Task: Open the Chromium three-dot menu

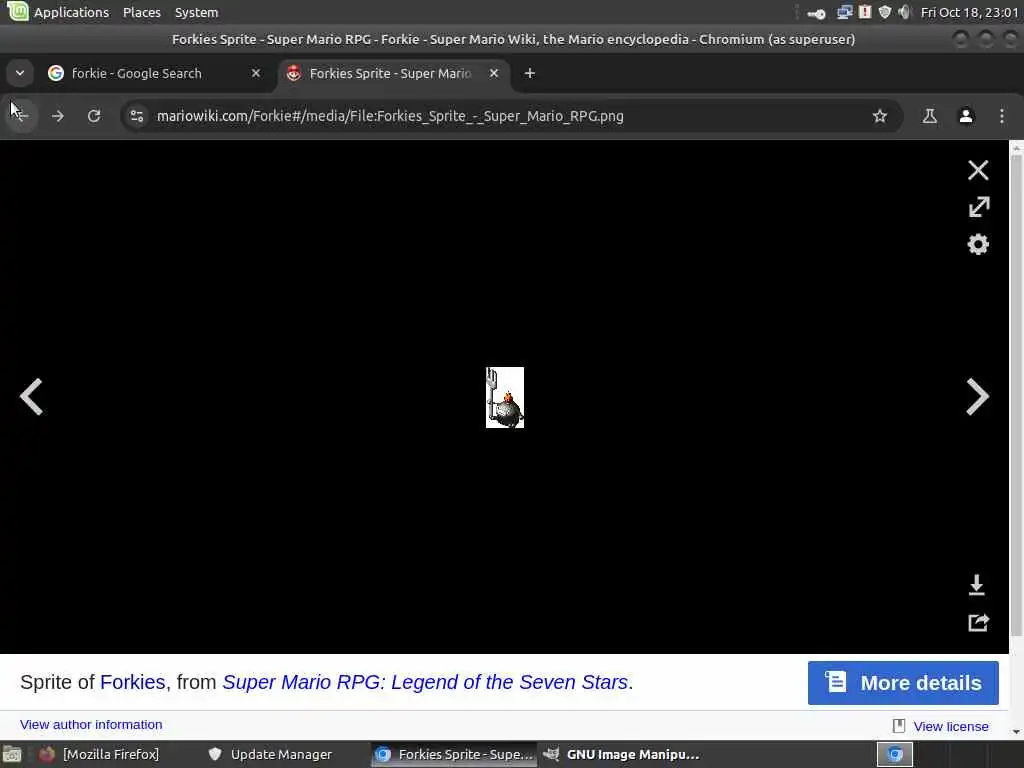Action: 1002,116
